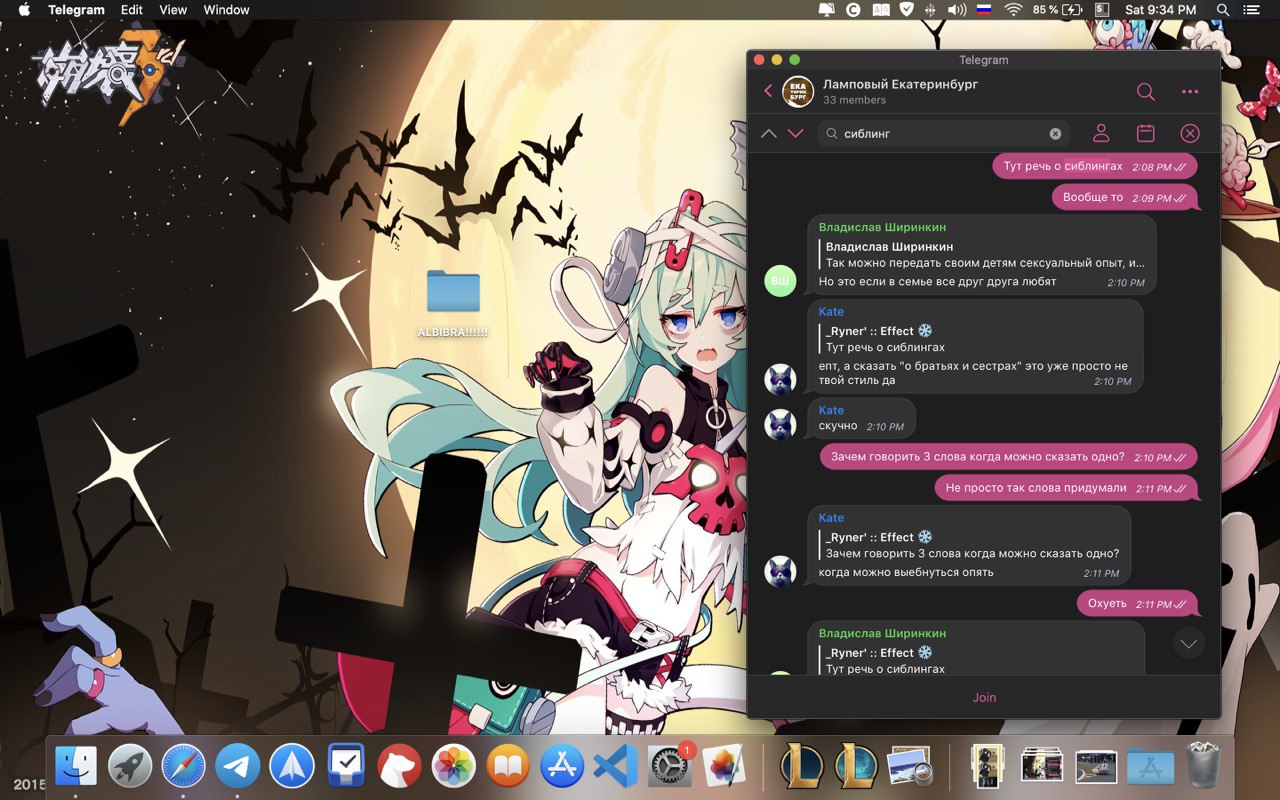The height and width of the screenshot is (800, 1280).
Task: Open Spark mail app in Dock
Action: click(x=292, y=767)
